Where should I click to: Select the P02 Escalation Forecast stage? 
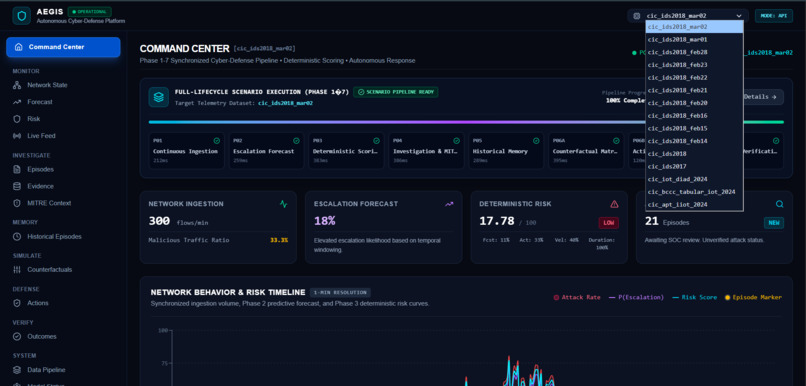pos(267,151)
